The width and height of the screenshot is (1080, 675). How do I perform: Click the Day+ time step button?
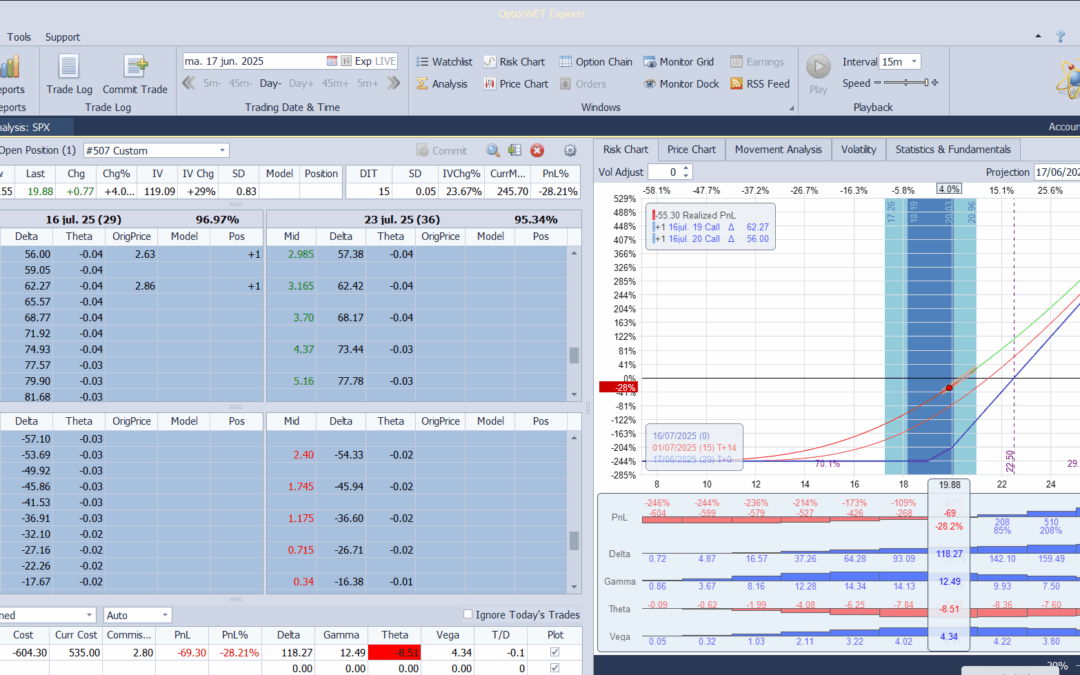click(x=301, y=83)
